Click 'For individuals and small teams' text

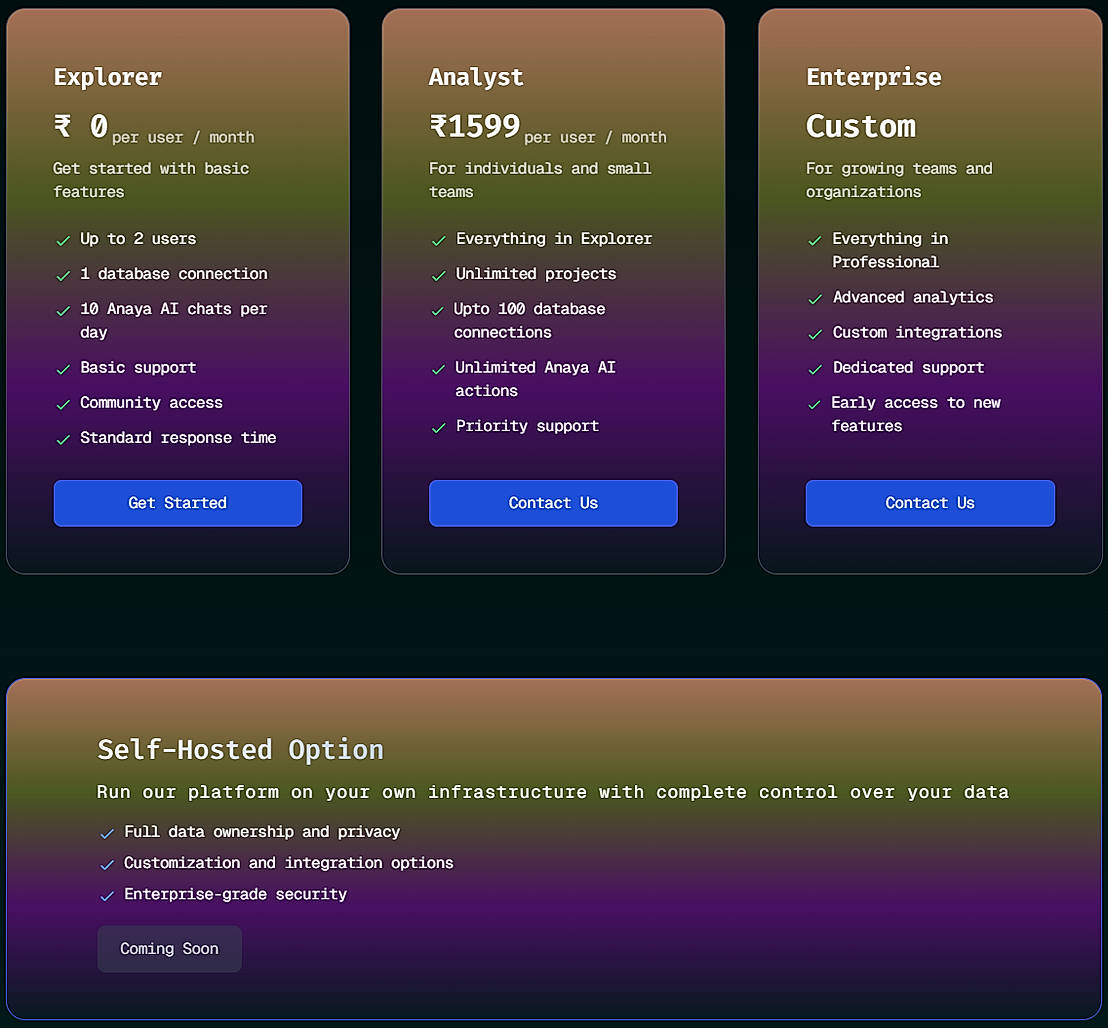[540, 180]
